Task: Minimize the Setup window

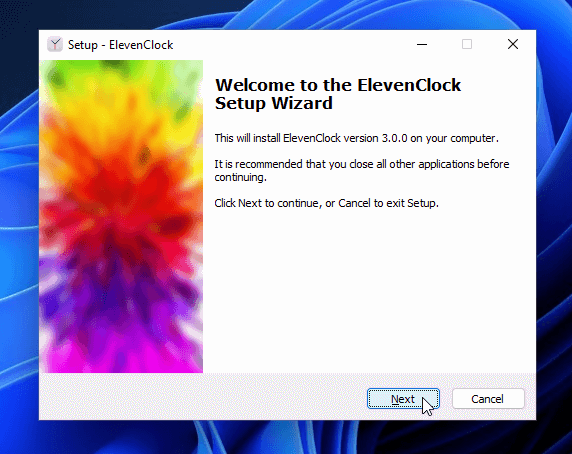Action: tap(422, 44)
